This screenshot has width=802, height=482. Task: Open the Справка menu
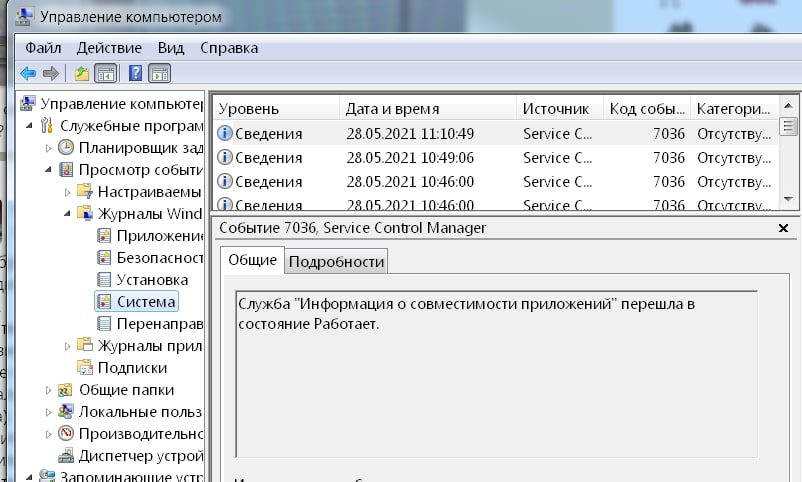[x=229, y=48]
